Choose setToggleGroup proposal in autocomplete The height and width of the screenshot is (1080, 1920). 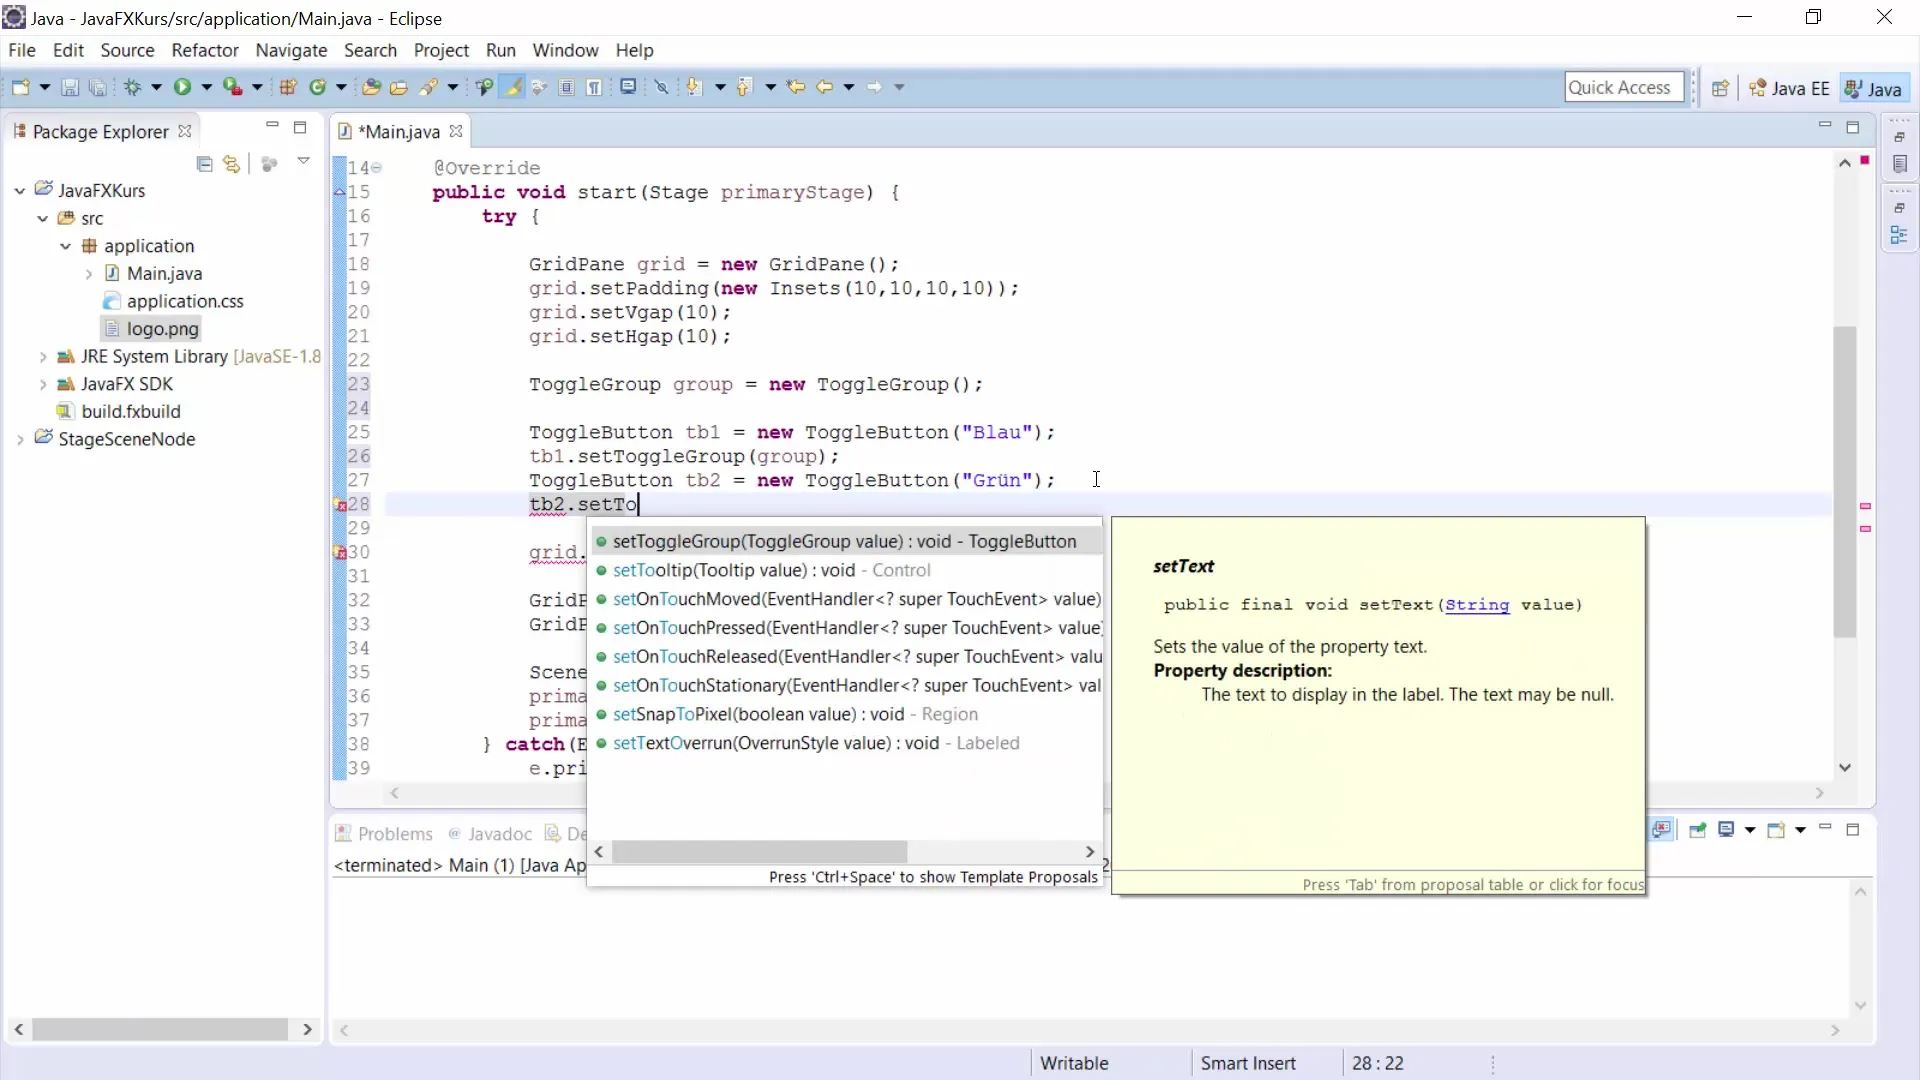point(845,541)
